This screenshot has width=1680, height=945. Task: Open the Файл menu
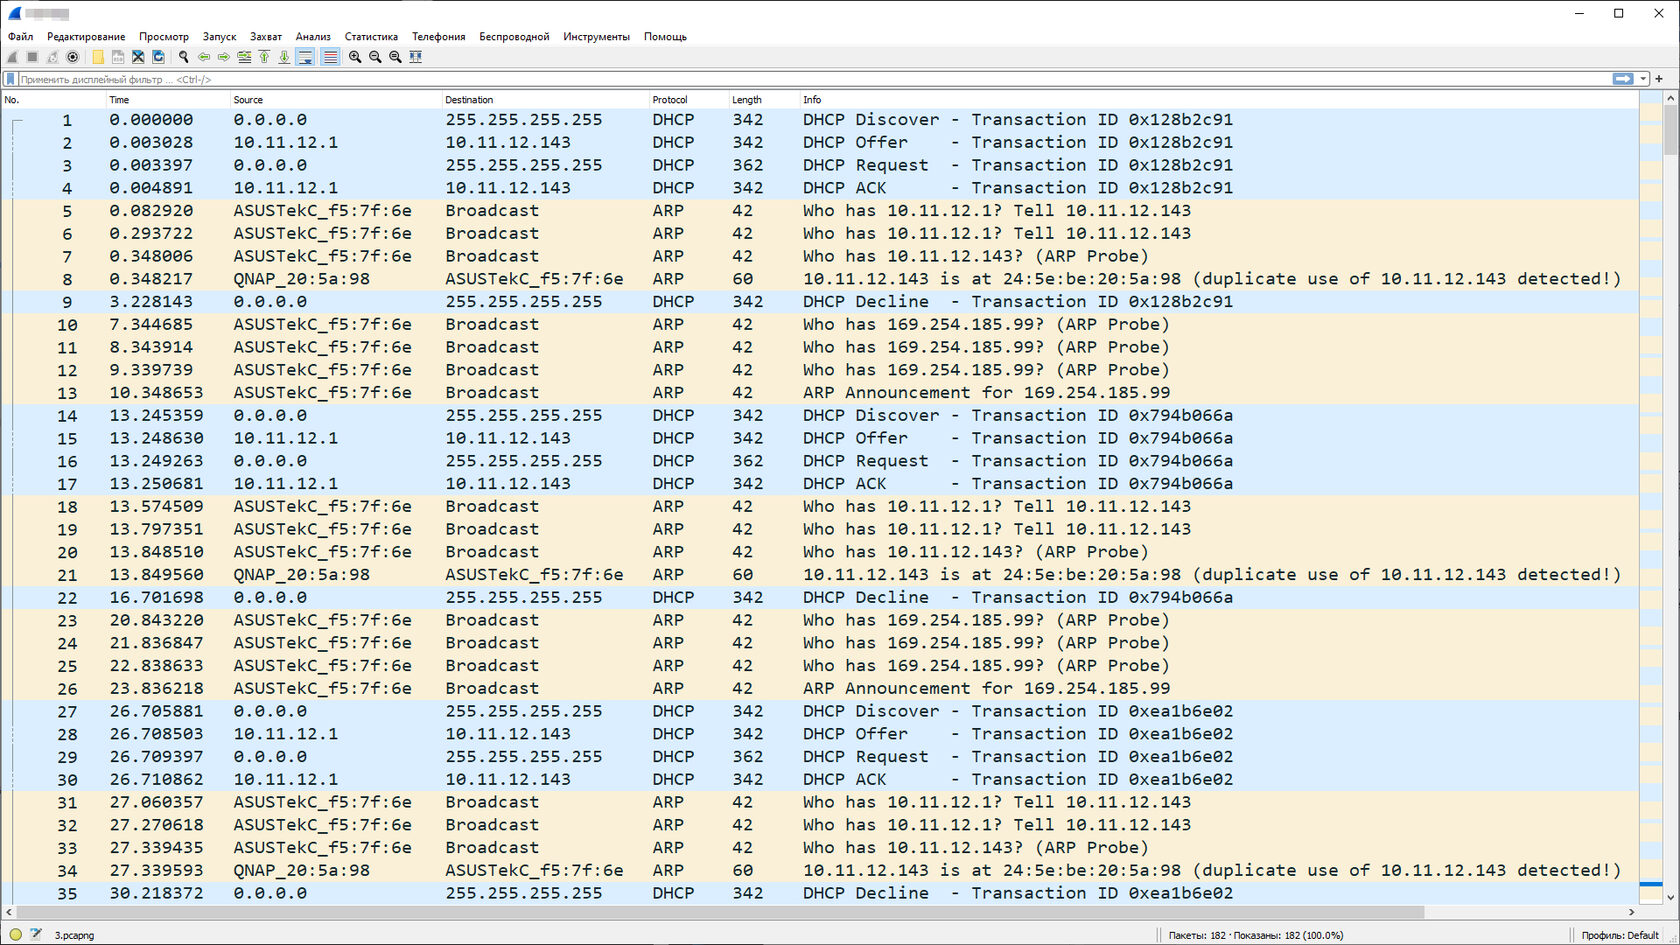pyautogui.click(x=20, y=37)
